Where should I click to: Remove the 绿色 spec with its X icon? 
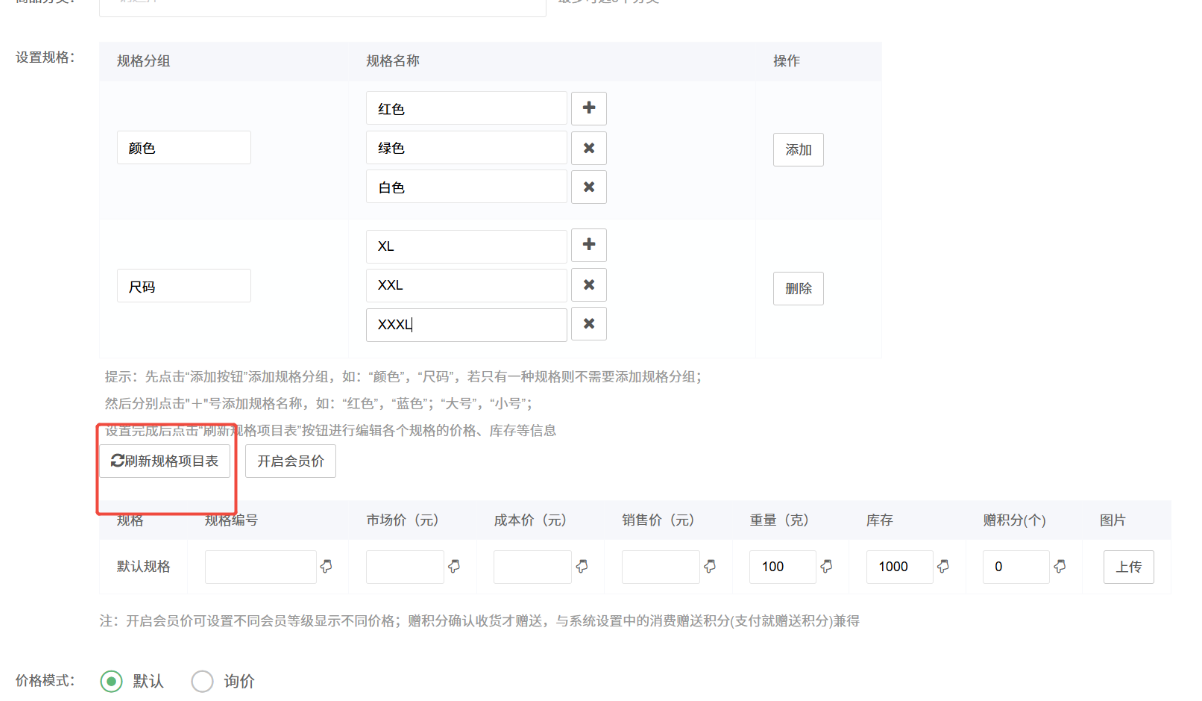pyautogui.click(x=588, y=148)
